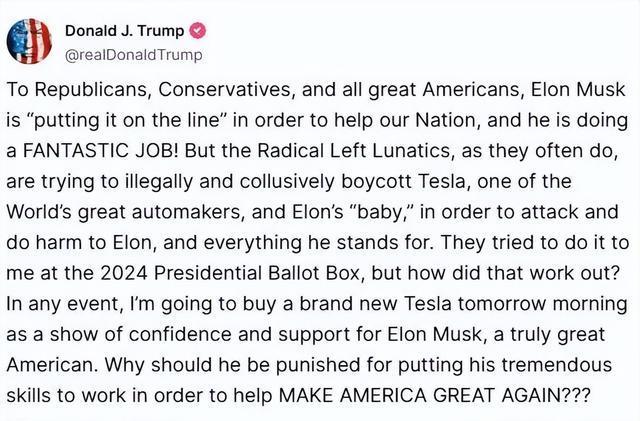The width and height of the screenshot is (640, 421).
Task: Click "MAKE AMERICA GREAT AGAIN???" closing text
Action: click(434, 395)
